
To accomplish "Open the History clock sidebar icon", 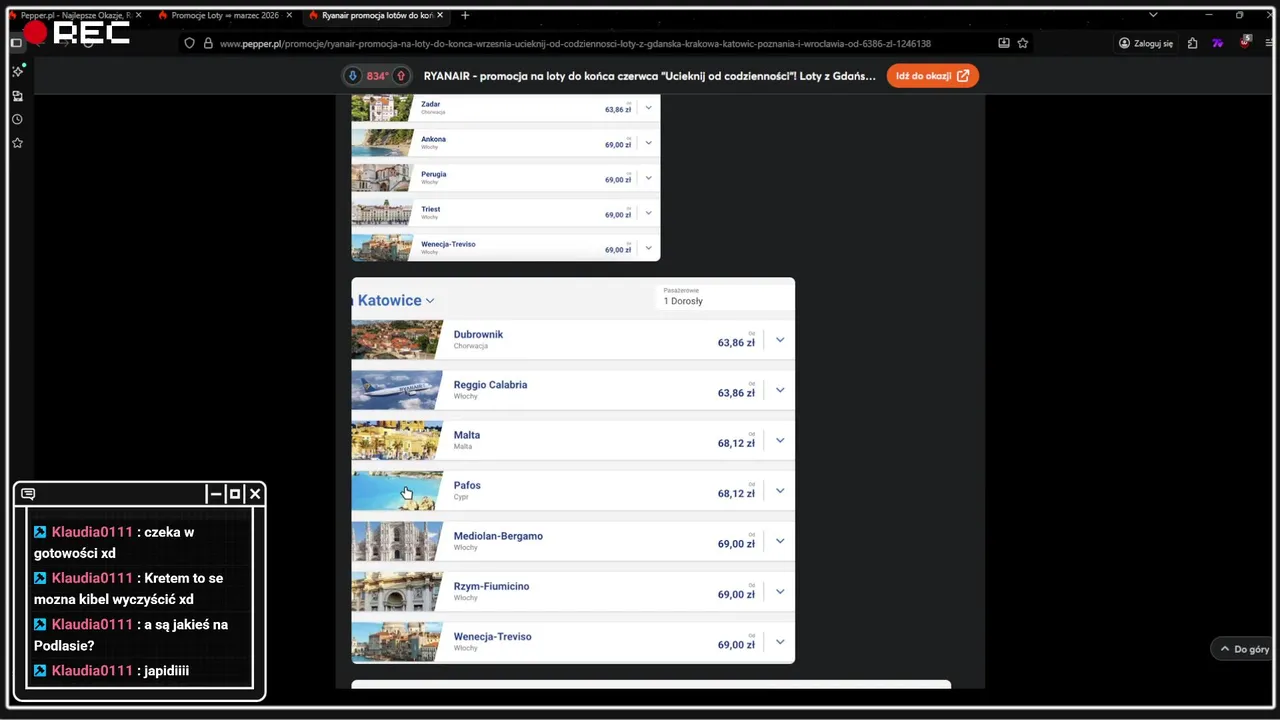I will [17, 119].
